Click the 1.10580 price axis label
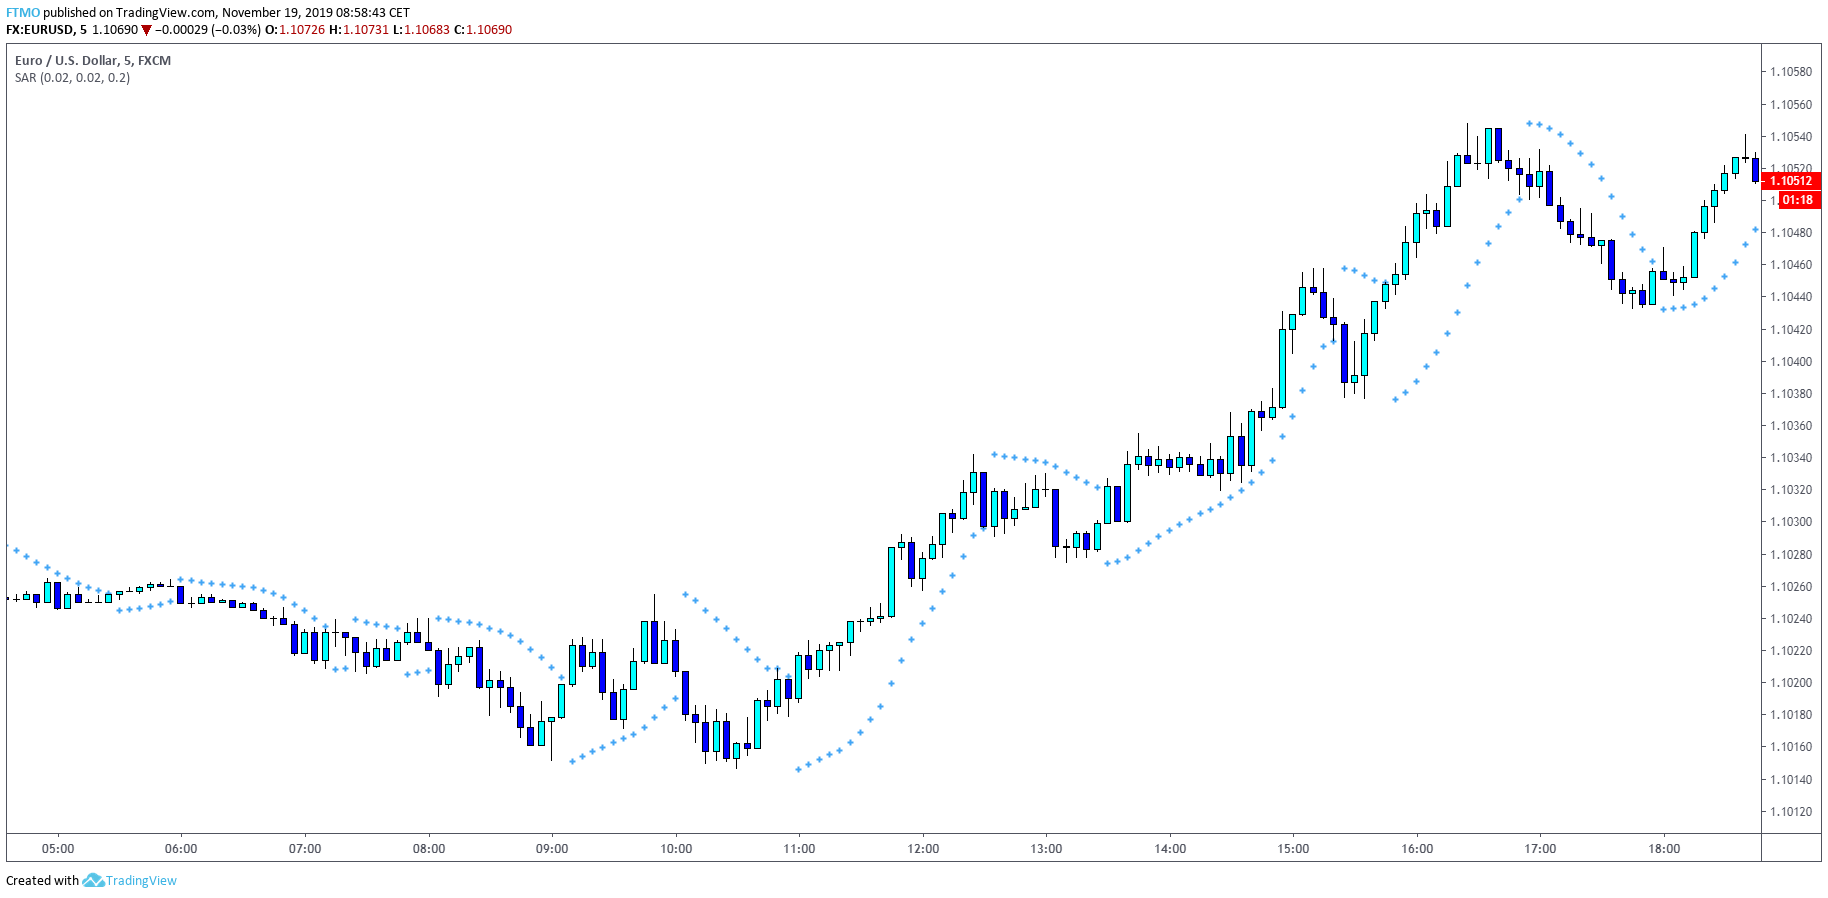1828x898 pixels. [1791, 72]
